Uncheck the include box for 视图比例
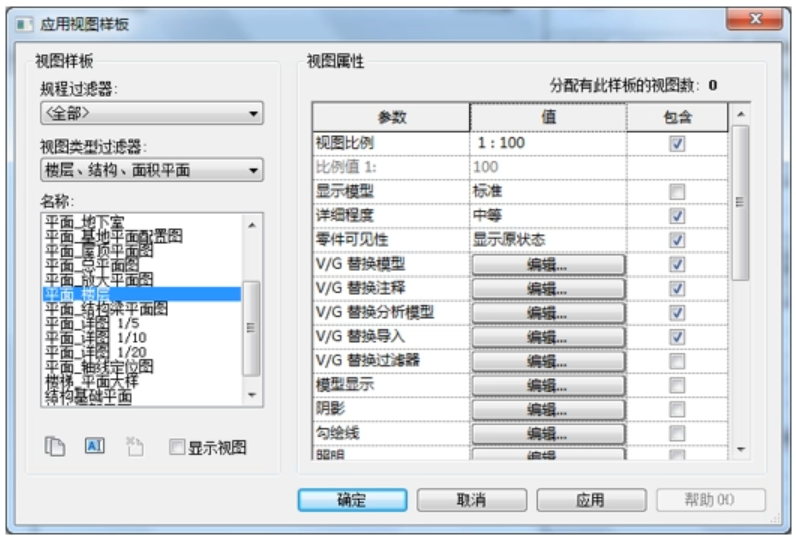 coord(677,143)
